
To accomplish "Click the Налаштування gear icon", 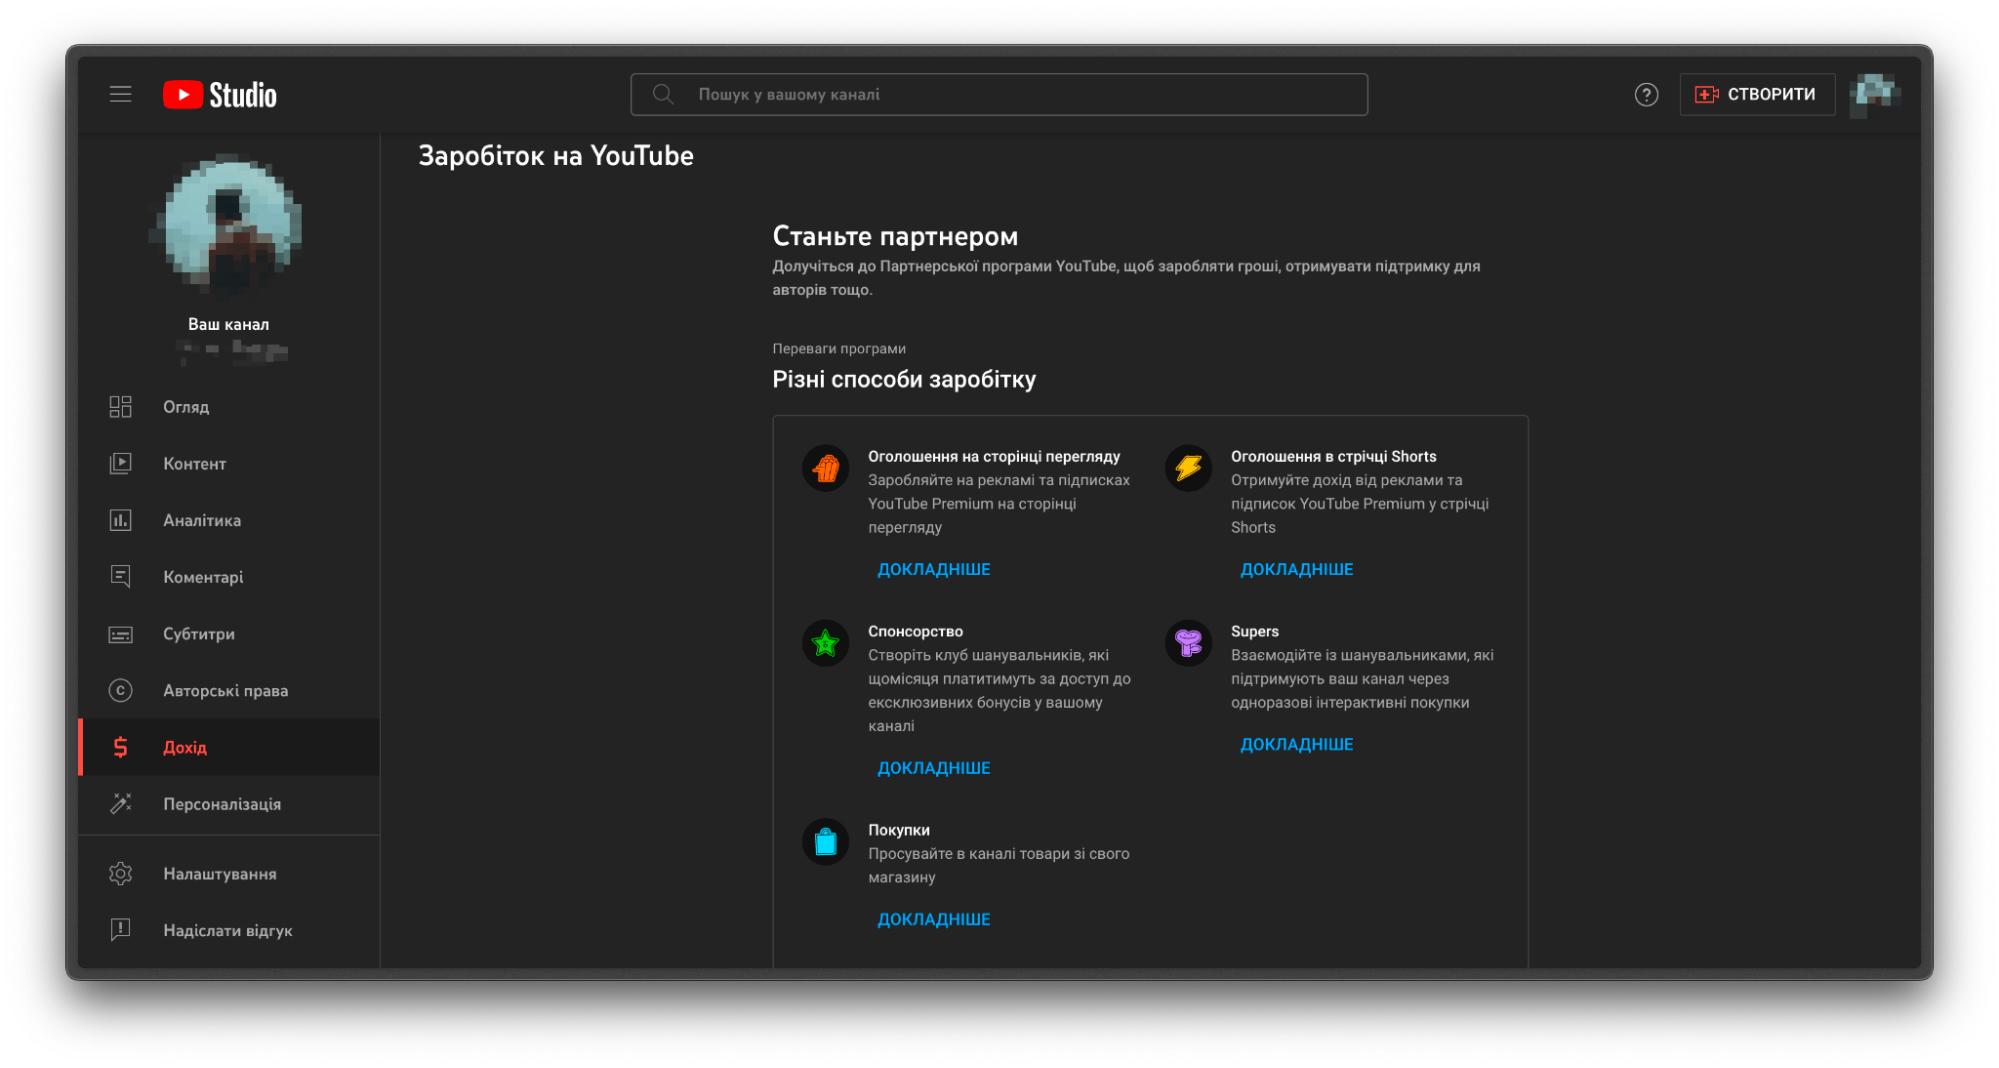I will coord(120,874).
